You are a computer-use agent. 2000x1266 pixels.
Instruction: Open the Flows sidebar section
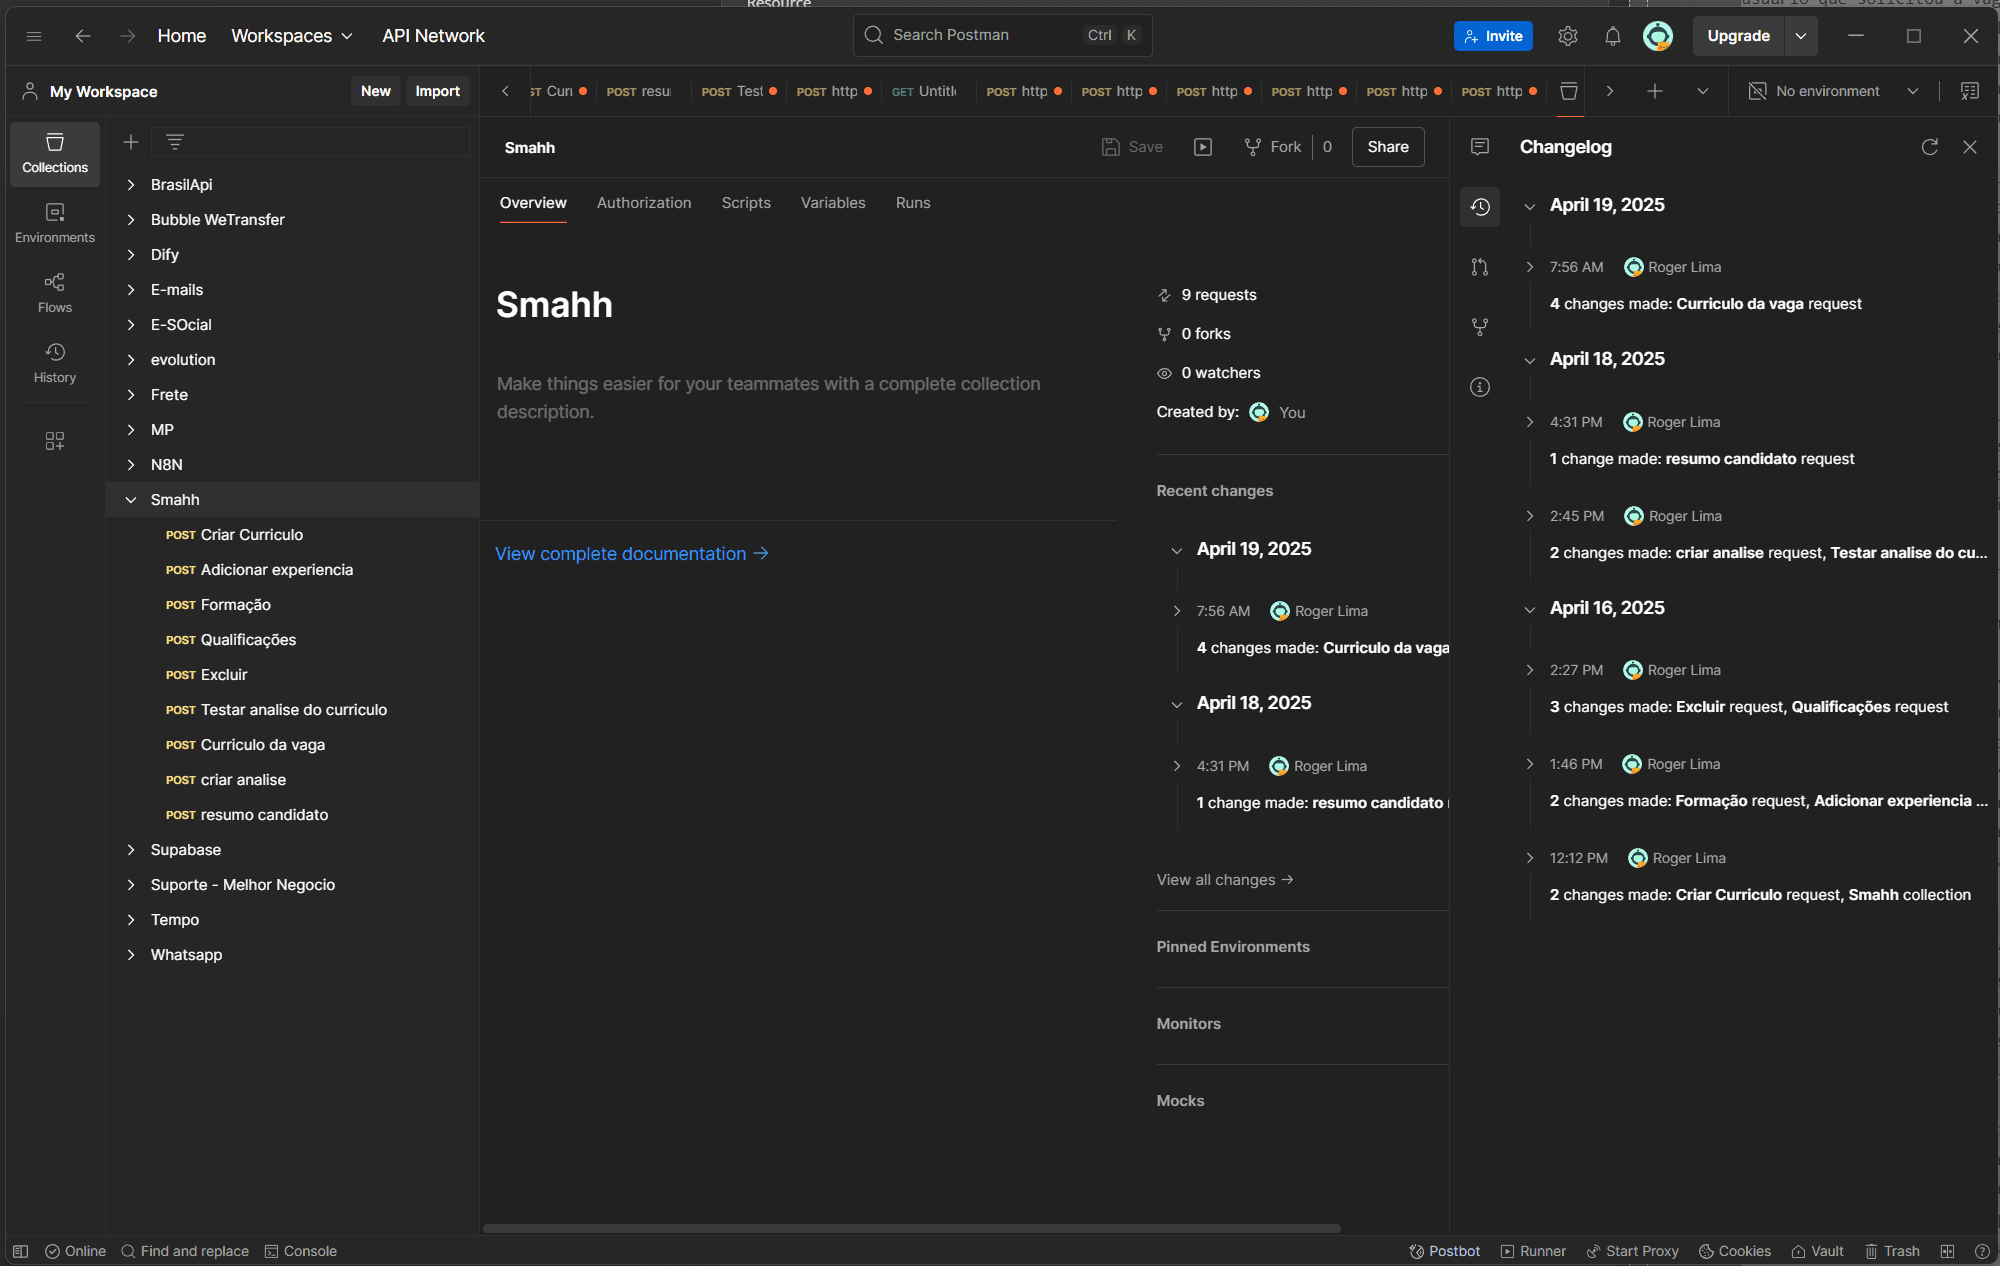click(x=55, y=293)
